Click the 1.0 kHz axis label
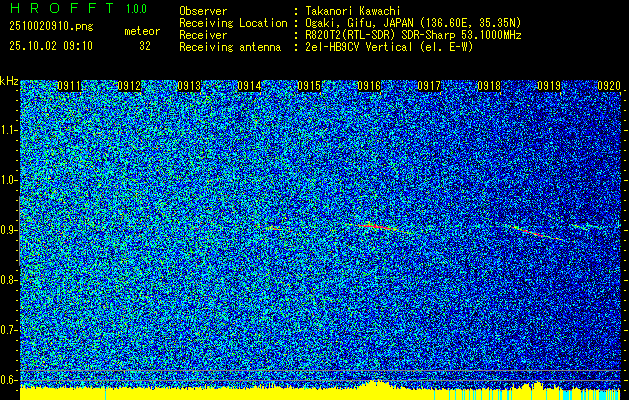629x400 pixels. (9, 180)
